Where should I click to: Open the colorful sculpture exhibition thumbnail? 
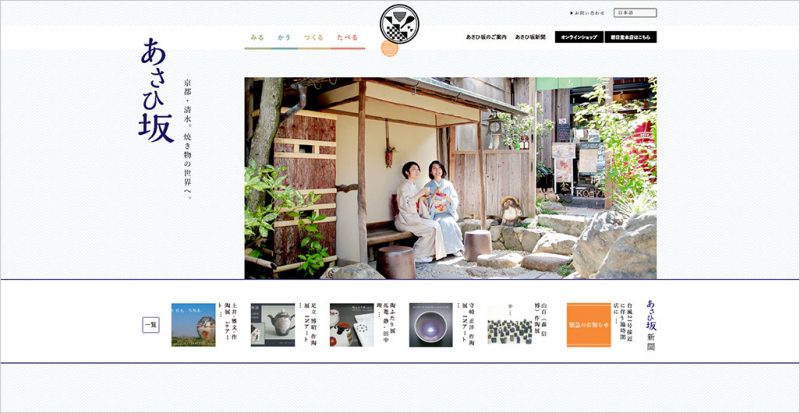pyautogui.click(x=193, y=324)
